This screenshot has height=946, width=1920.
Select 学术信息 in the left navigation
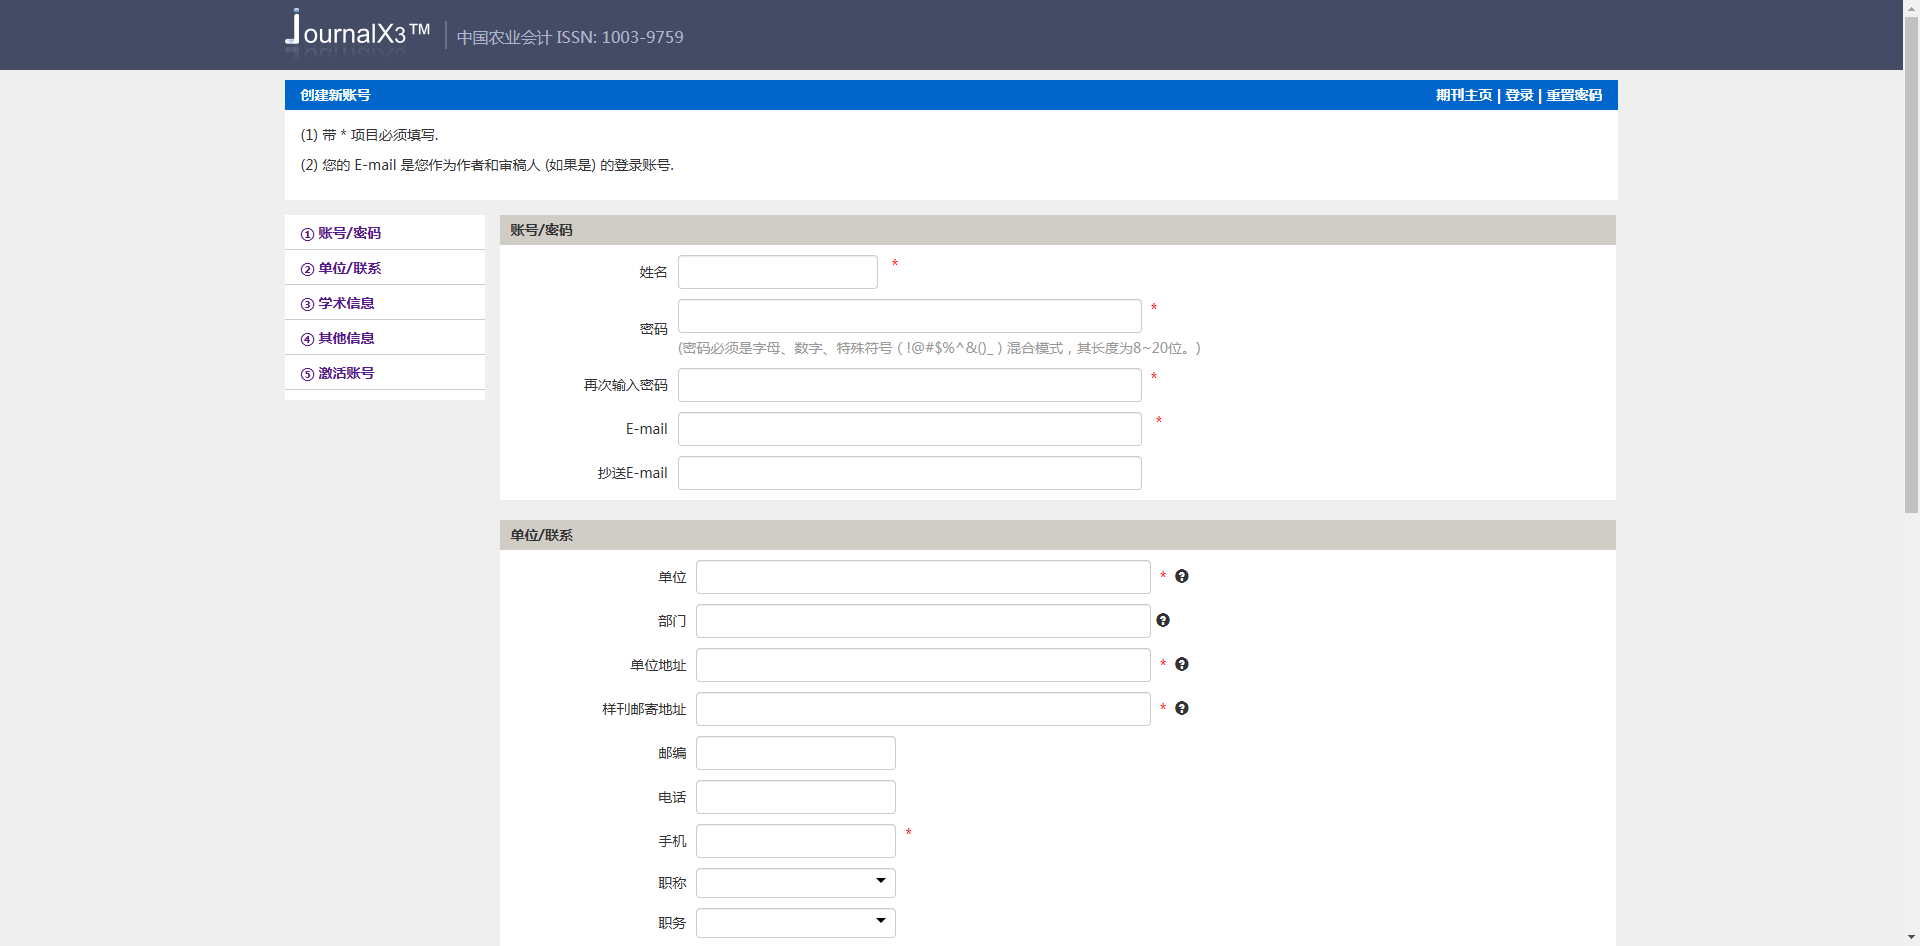pos(346,303)
